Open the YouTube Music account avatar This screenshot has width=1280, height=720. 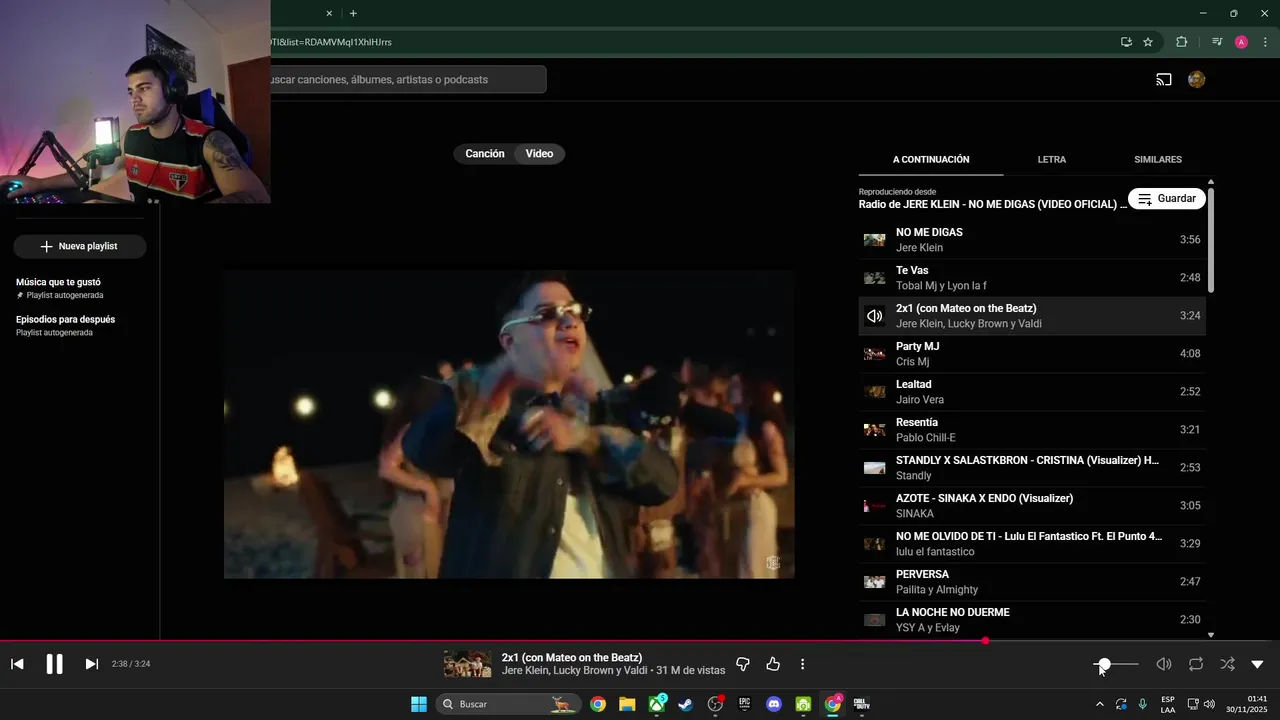point(1197,80)
